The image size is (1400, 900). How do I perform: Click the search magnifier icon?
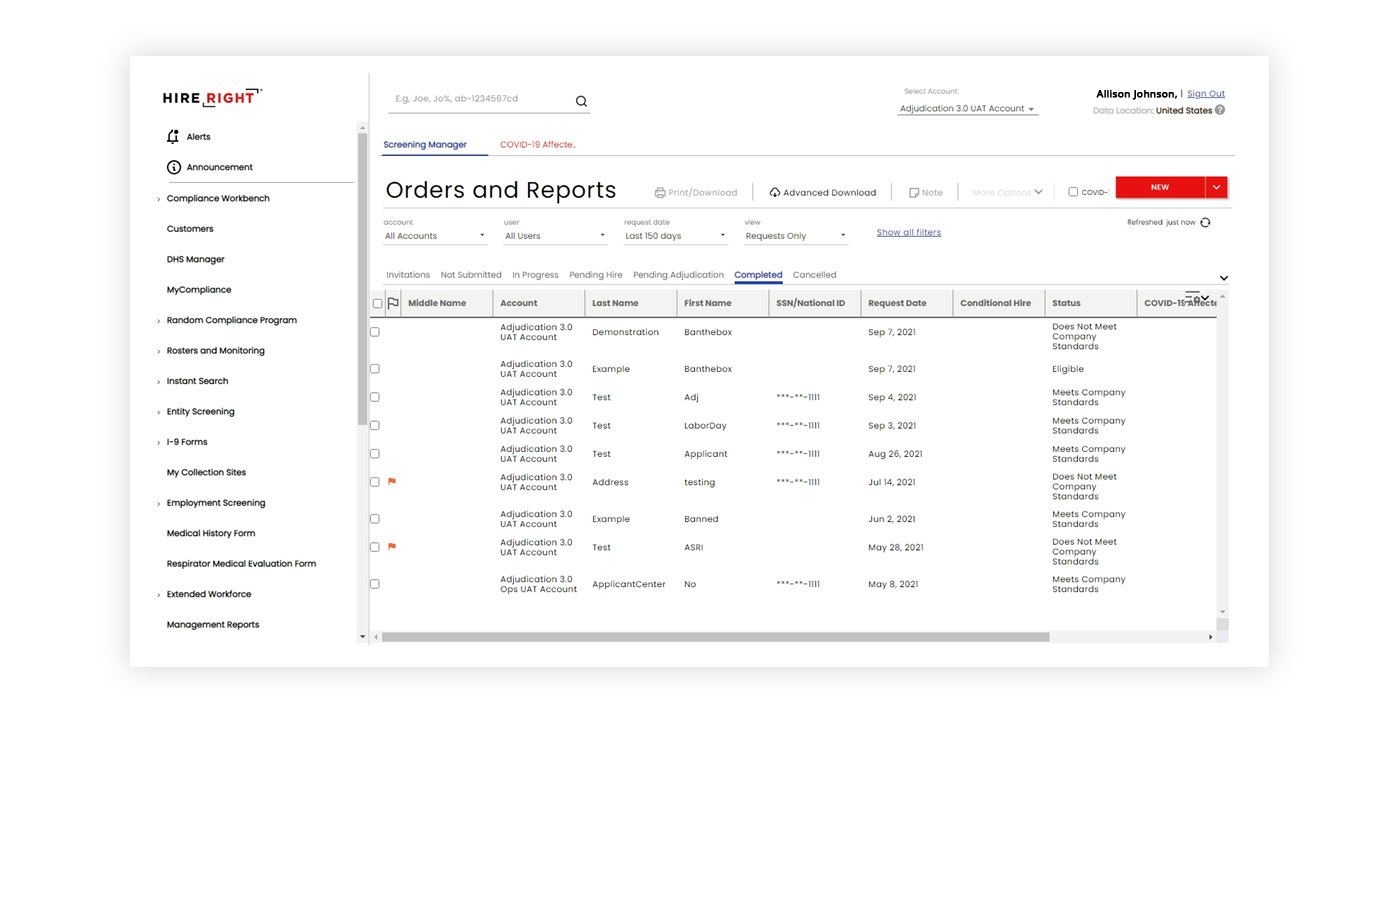point(581,101)
